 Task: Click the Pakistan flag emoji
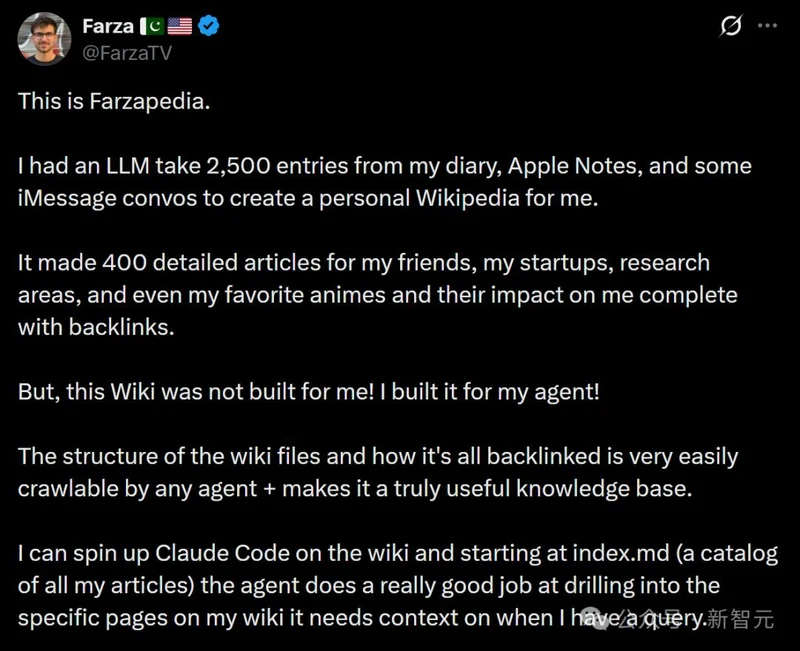coord(150,27)
